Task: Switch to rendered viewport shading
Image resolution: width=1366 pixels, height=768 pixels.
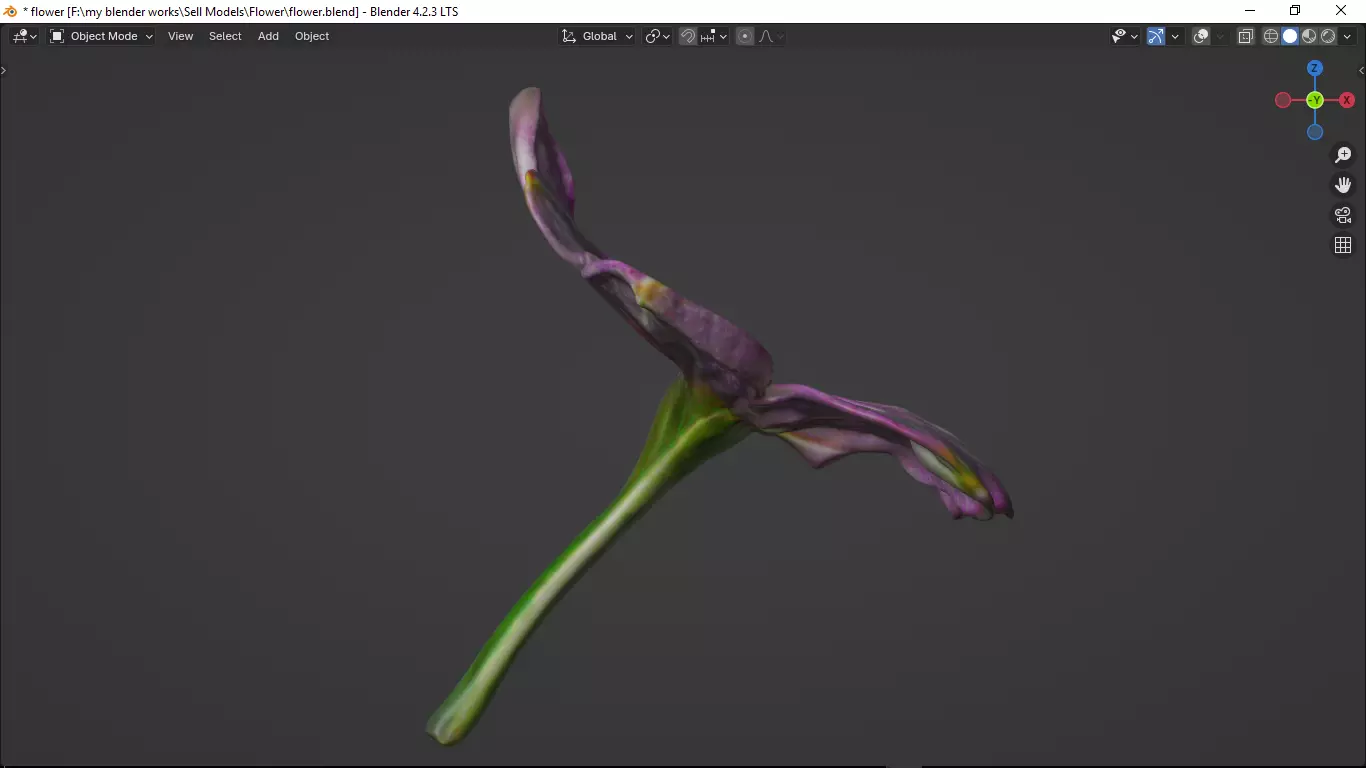Action: 1328,36
